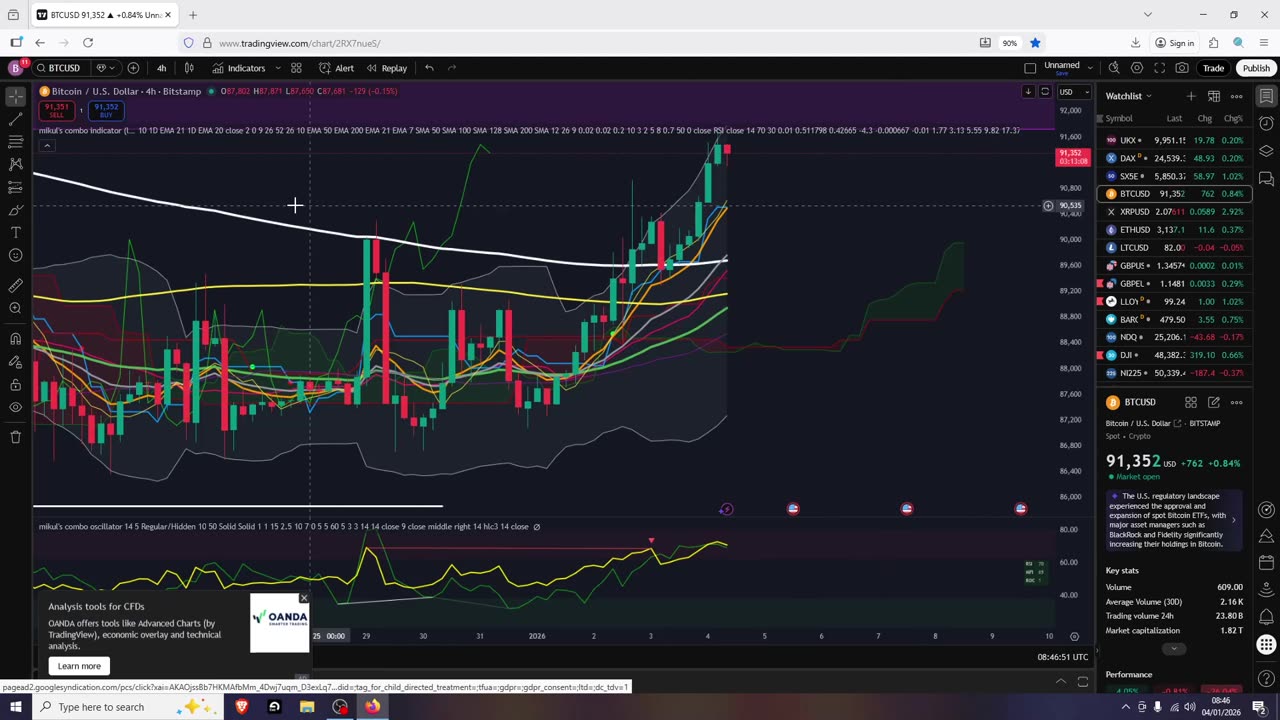Expand the favorite indicators dropdown arrow
The height and width of the screenshot is (720, 1280).
(279, 68)
